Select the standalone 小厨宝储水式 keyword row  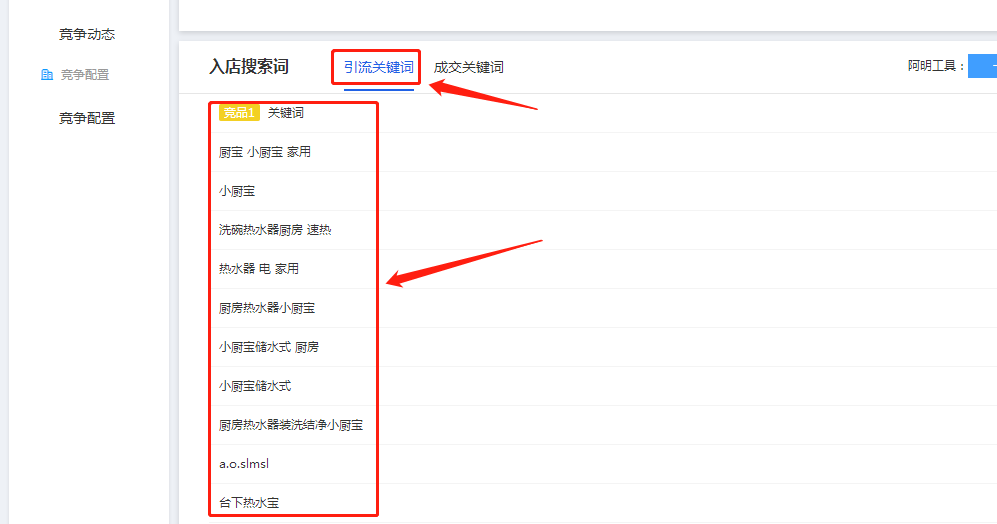tap(255, 386)
